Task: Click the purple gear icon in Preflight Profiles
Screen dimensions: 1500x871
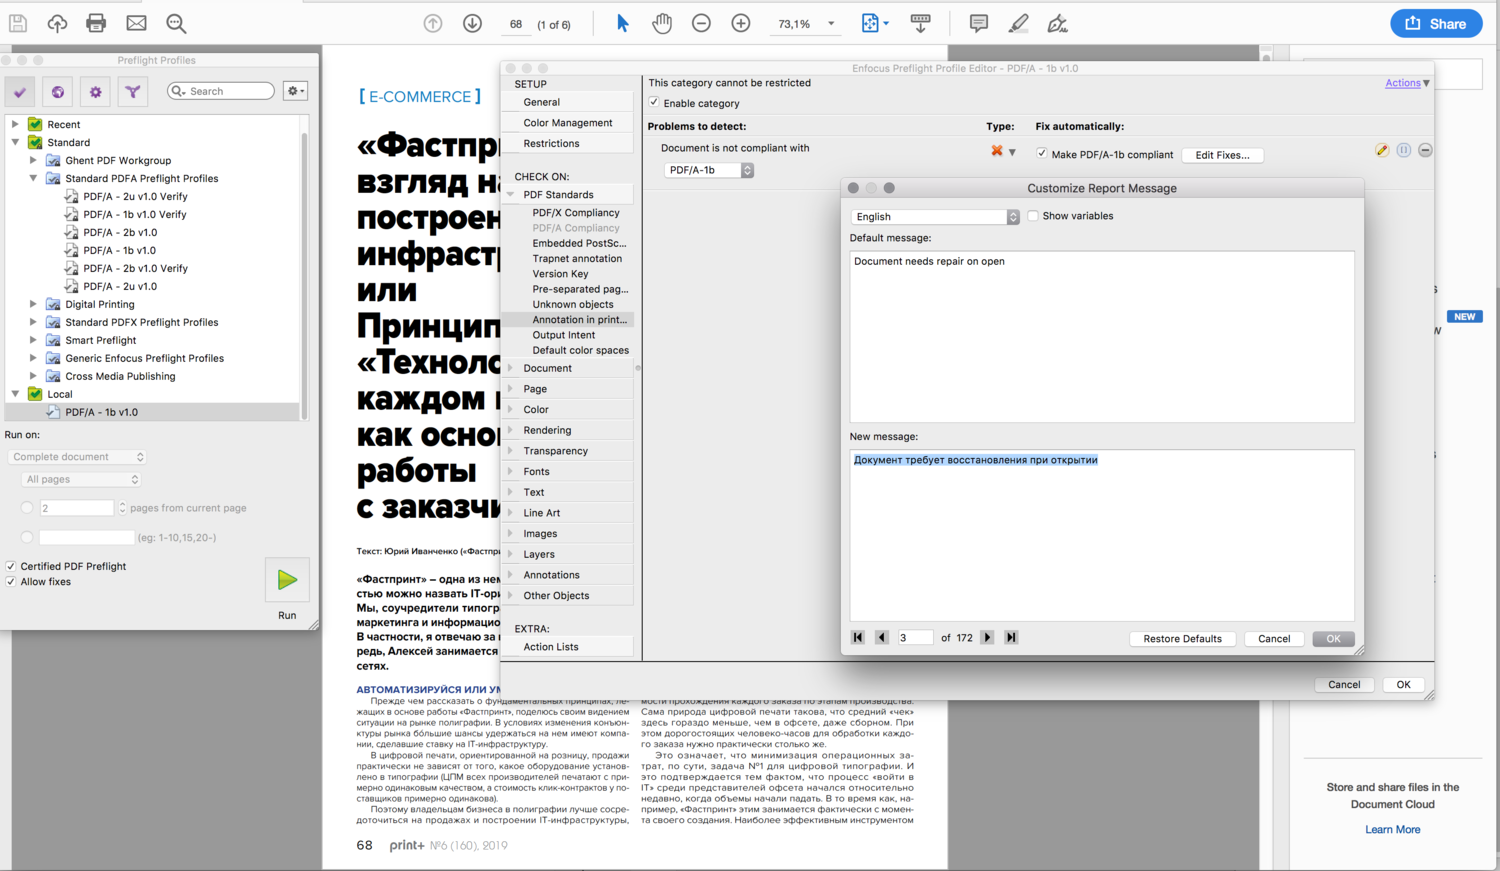Action: click(x=95, y=92)
